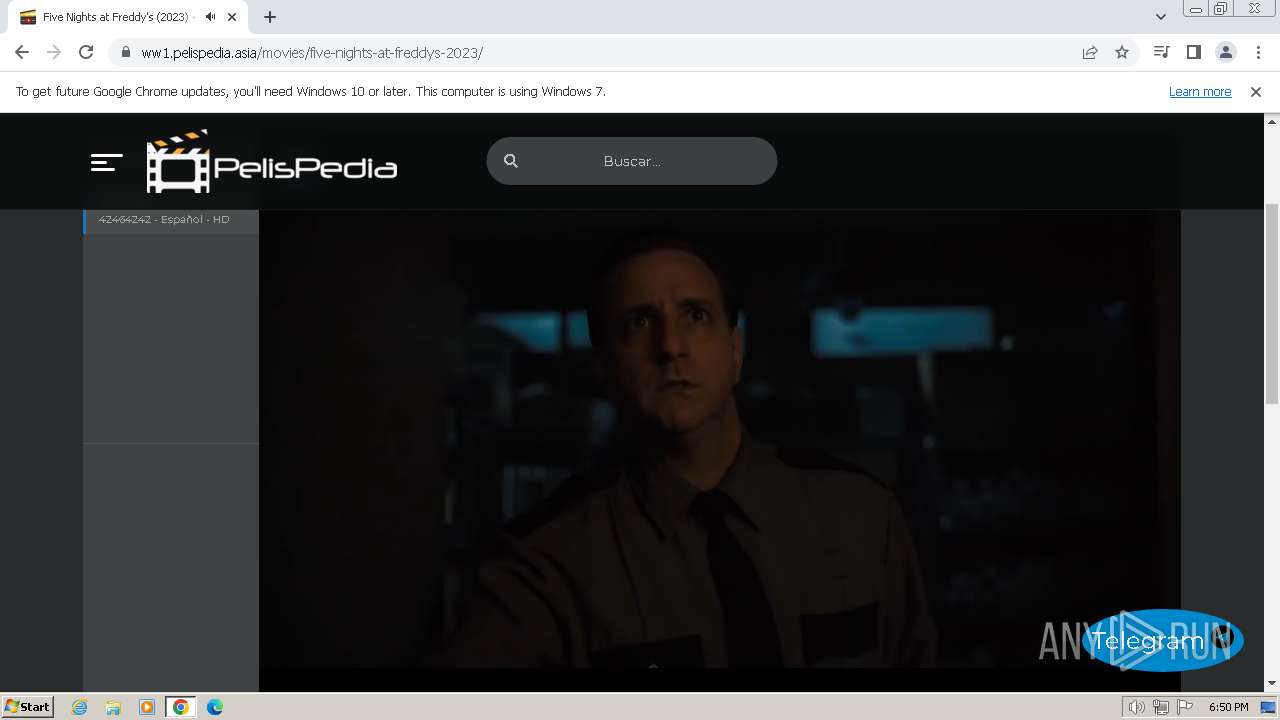Screen dimensions: 1280x720
Task: Click the search magnifier icon
Action: [x=511, y=161]
